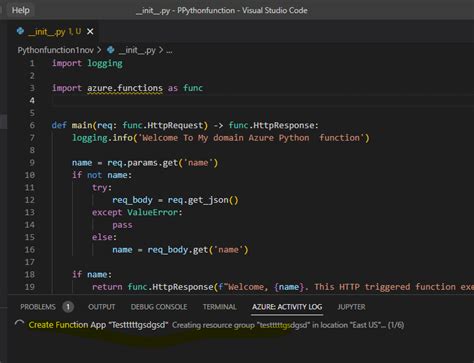The height and width of the screenshot is (363, 474).
Task: Click line number 1 in gutter
Action: 32,63
